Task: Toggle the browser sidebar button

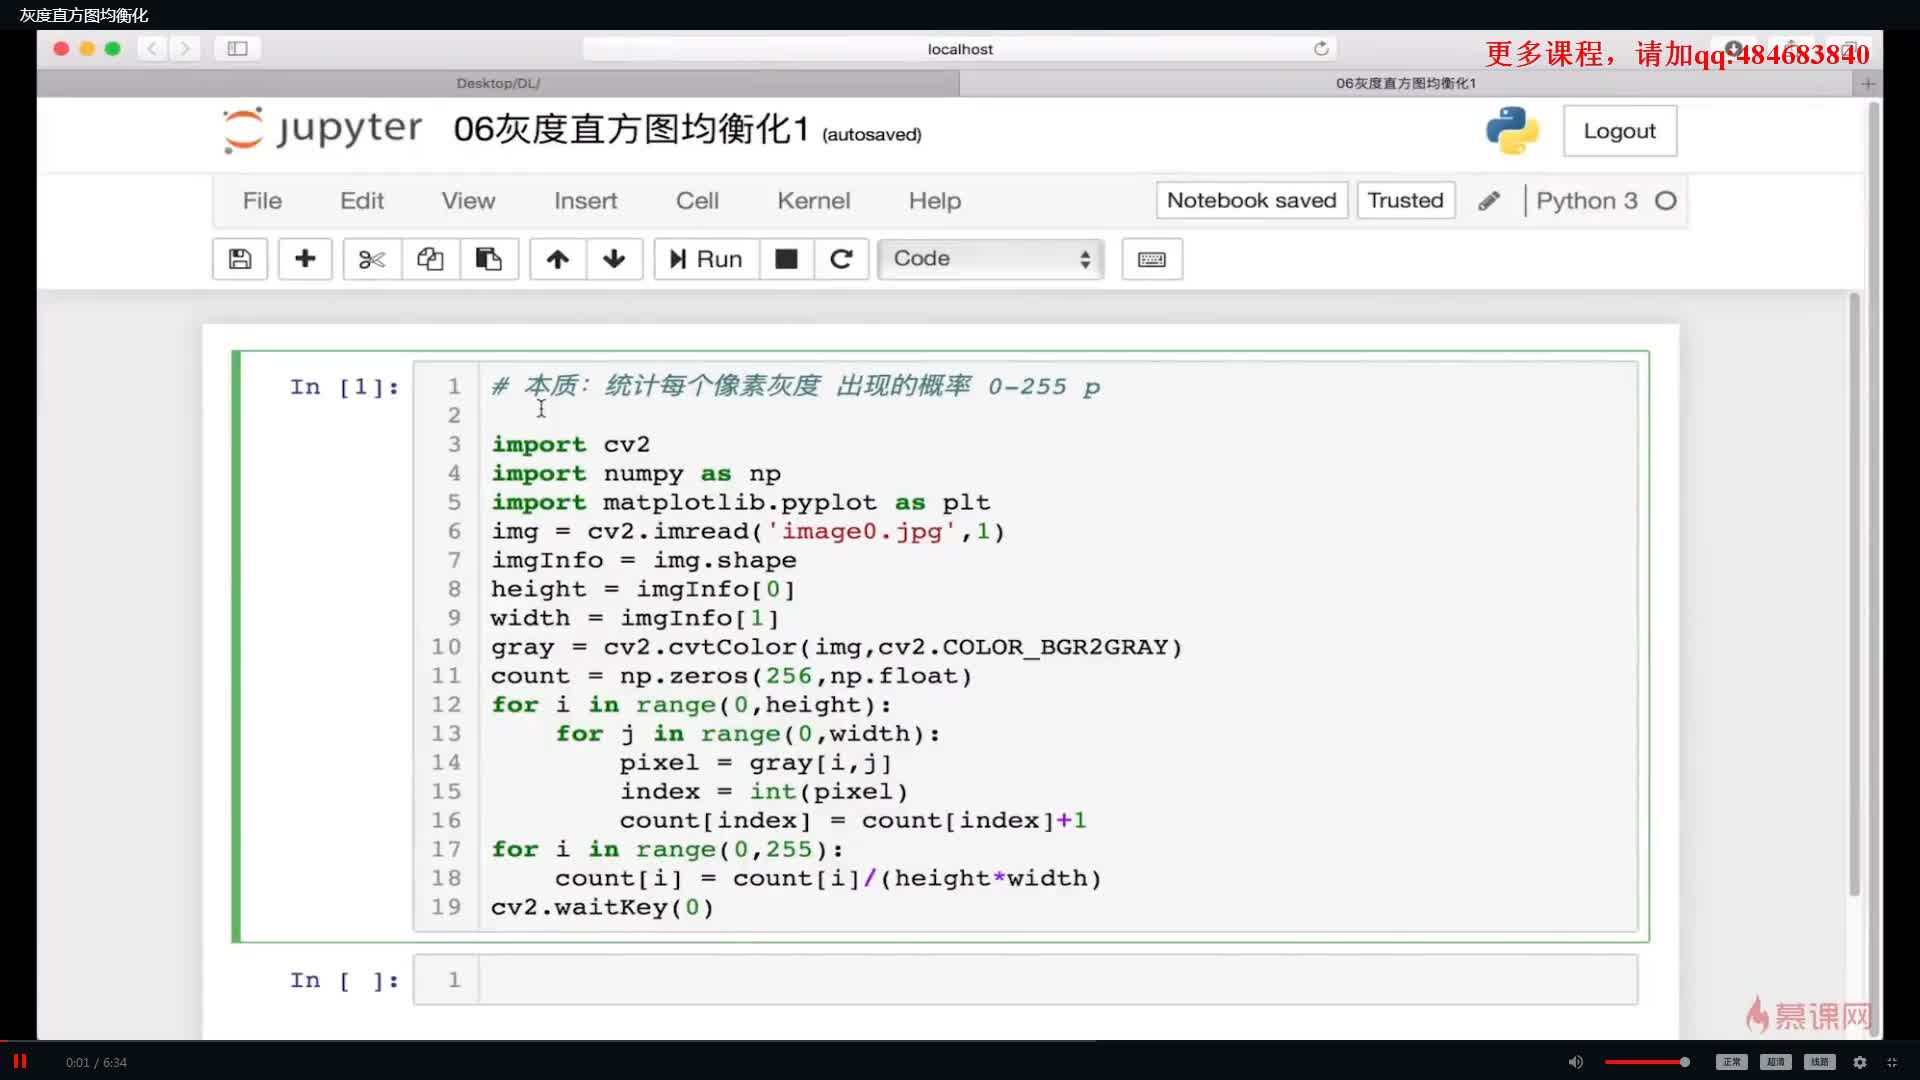Action: (x=237, y=48)
